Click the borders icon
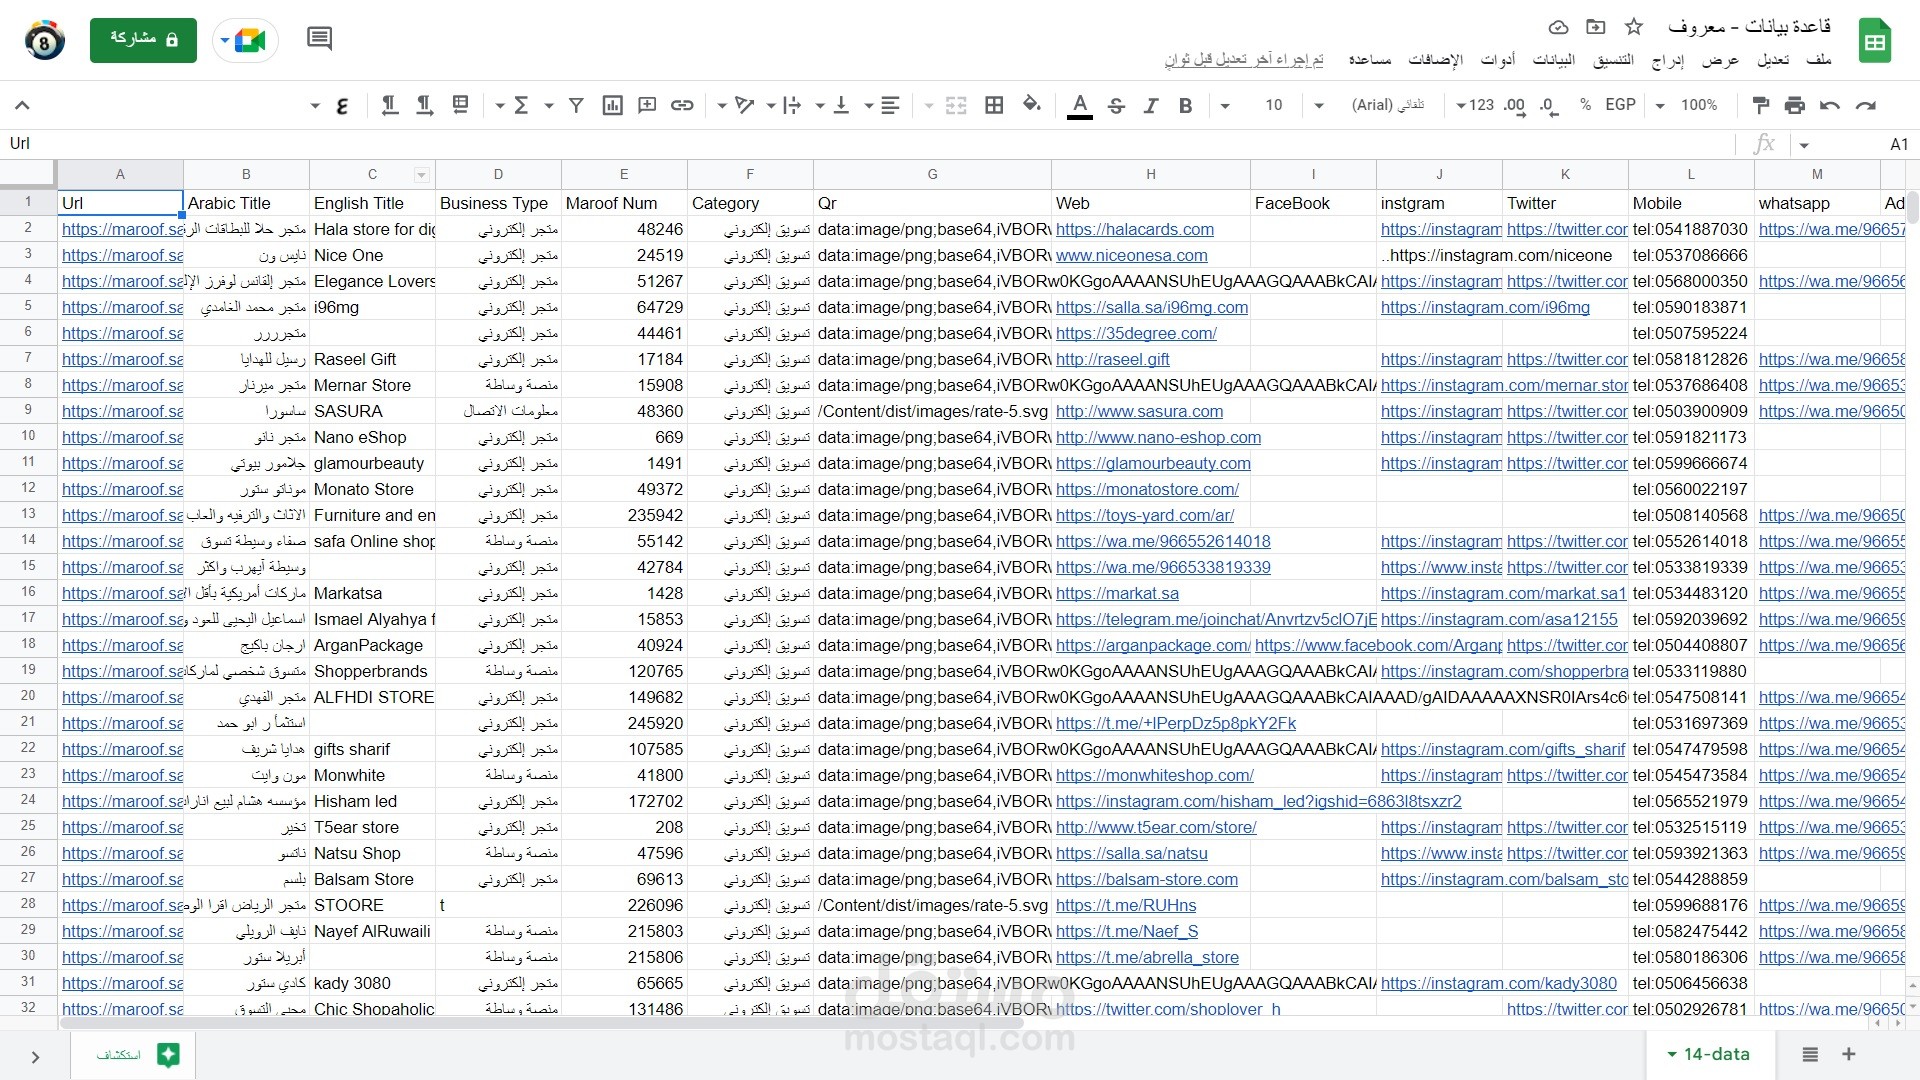The height and width of the screenshot is (1080, 1920). [994, 105]
